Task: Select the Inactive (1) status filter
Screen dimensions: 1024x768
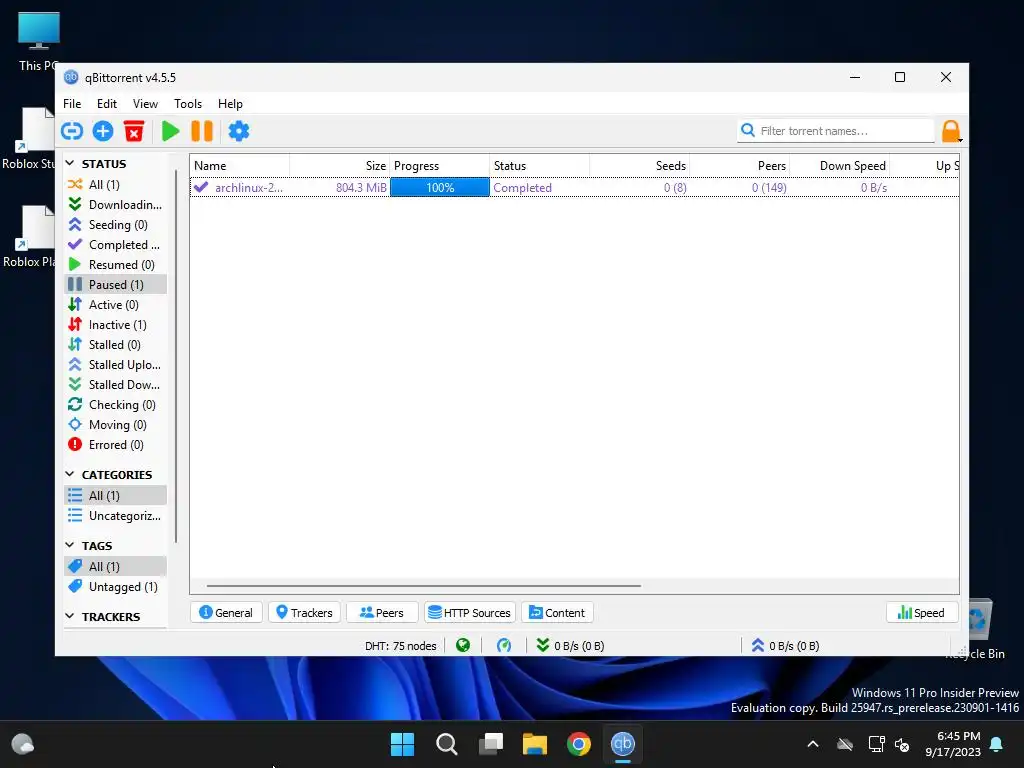Action: coord(115,325)
